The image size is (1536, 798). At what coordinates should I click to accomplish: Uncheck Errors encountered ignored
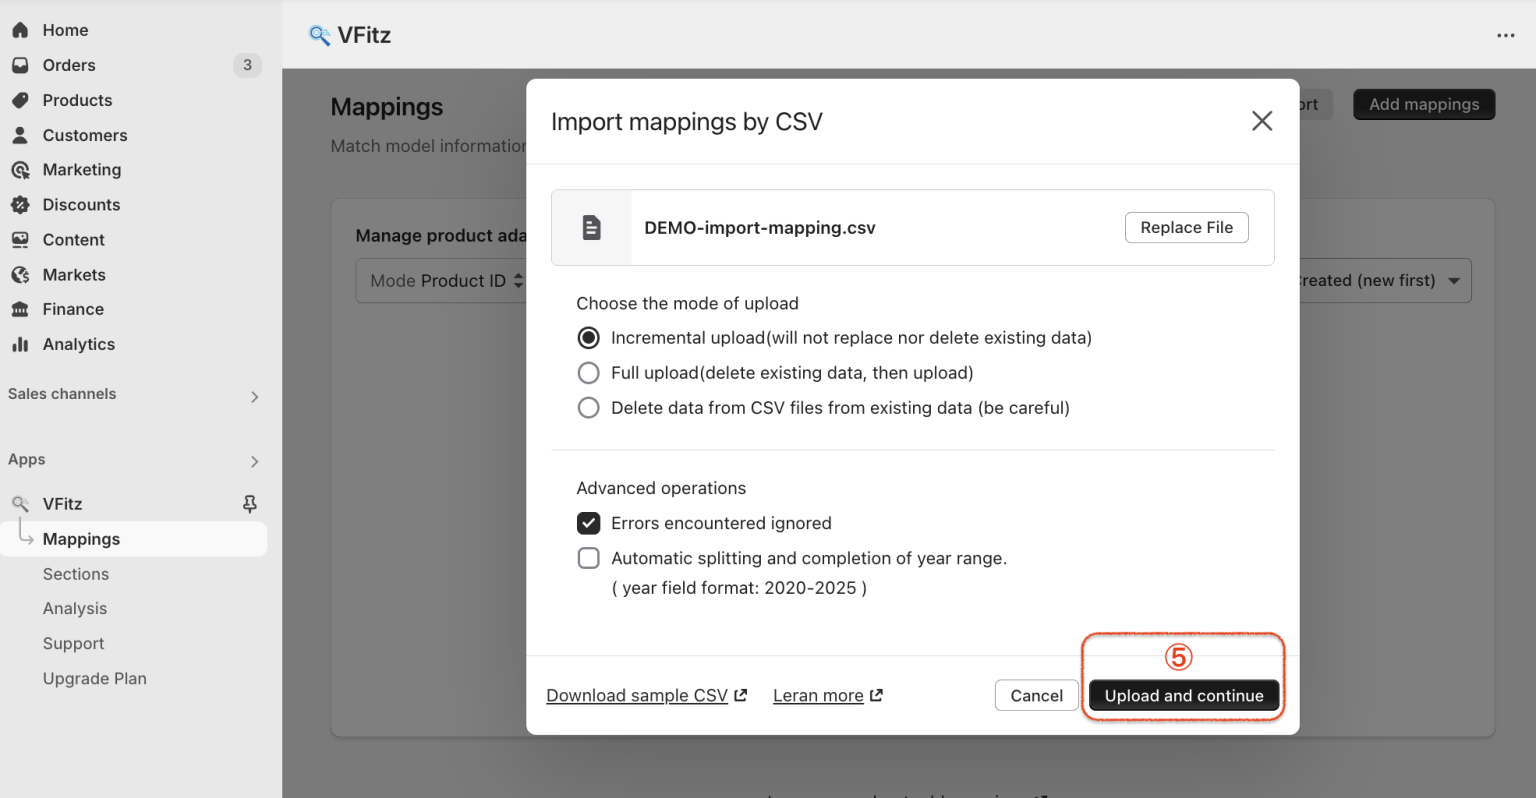pos(588,523)
